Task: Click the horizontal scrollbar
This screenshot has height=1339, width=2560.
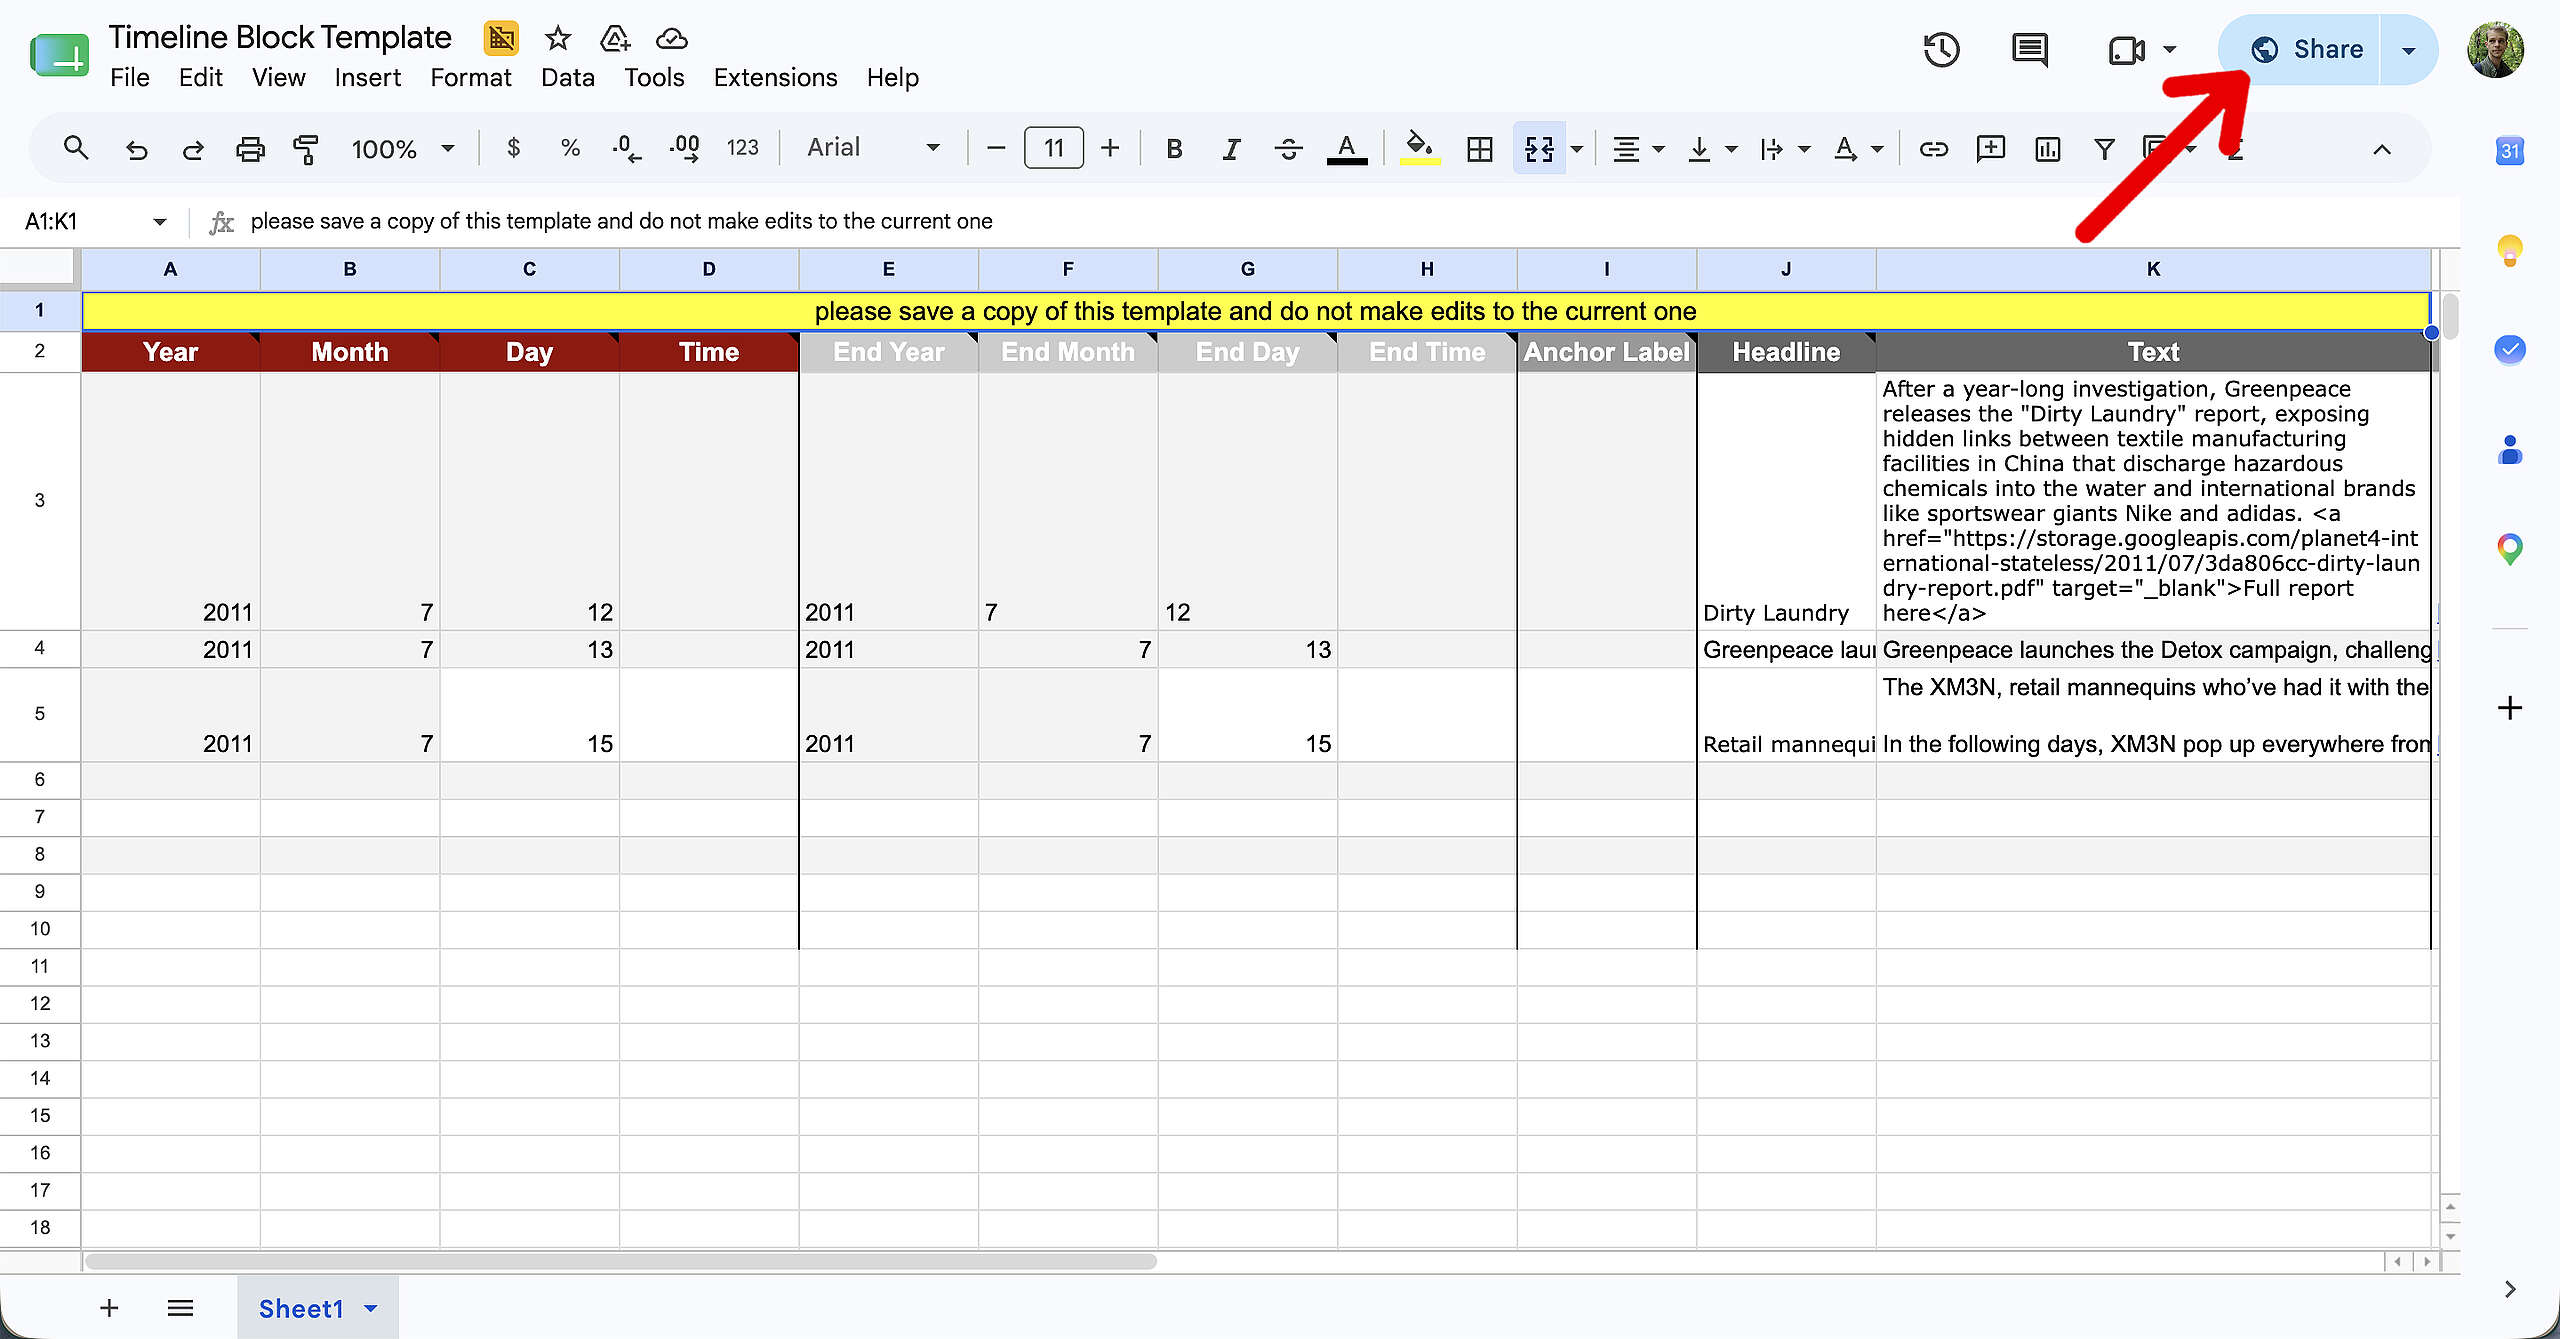Action: click(x=620, y=1261)
